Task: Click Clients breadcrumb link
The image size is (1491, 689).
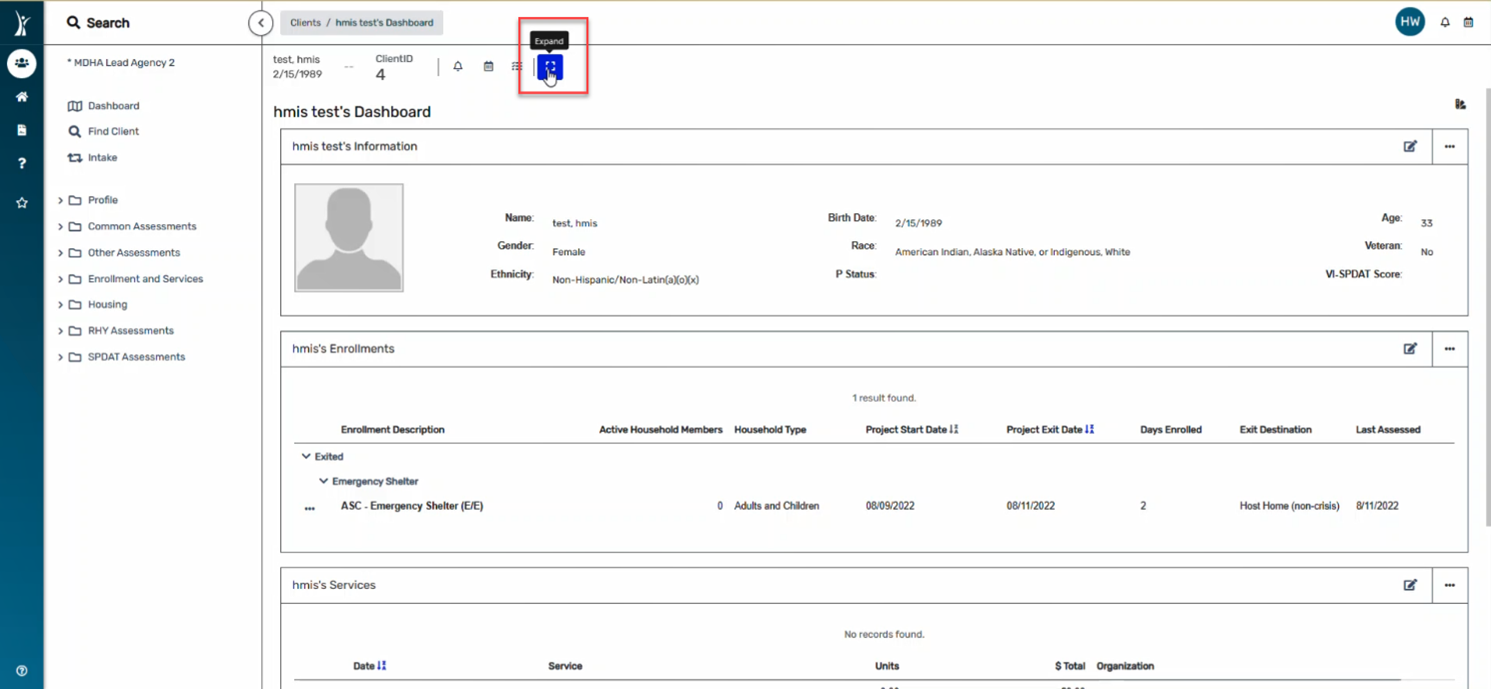Action: pos(305,22)
